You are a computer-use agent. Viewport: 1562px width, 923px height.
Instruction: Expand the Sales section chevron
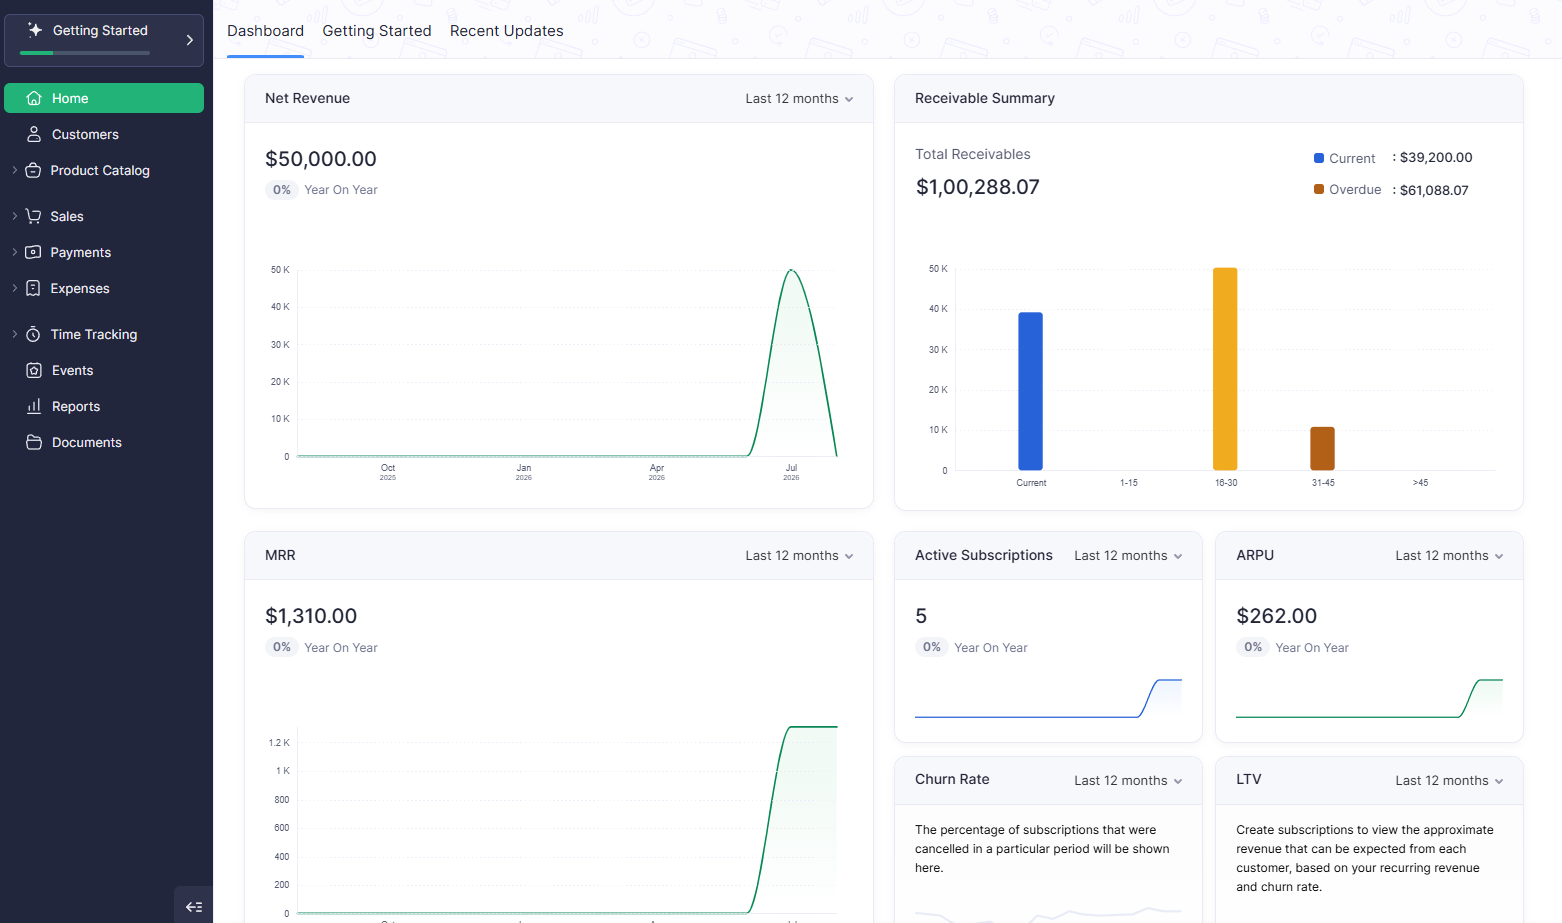(15, 216)
